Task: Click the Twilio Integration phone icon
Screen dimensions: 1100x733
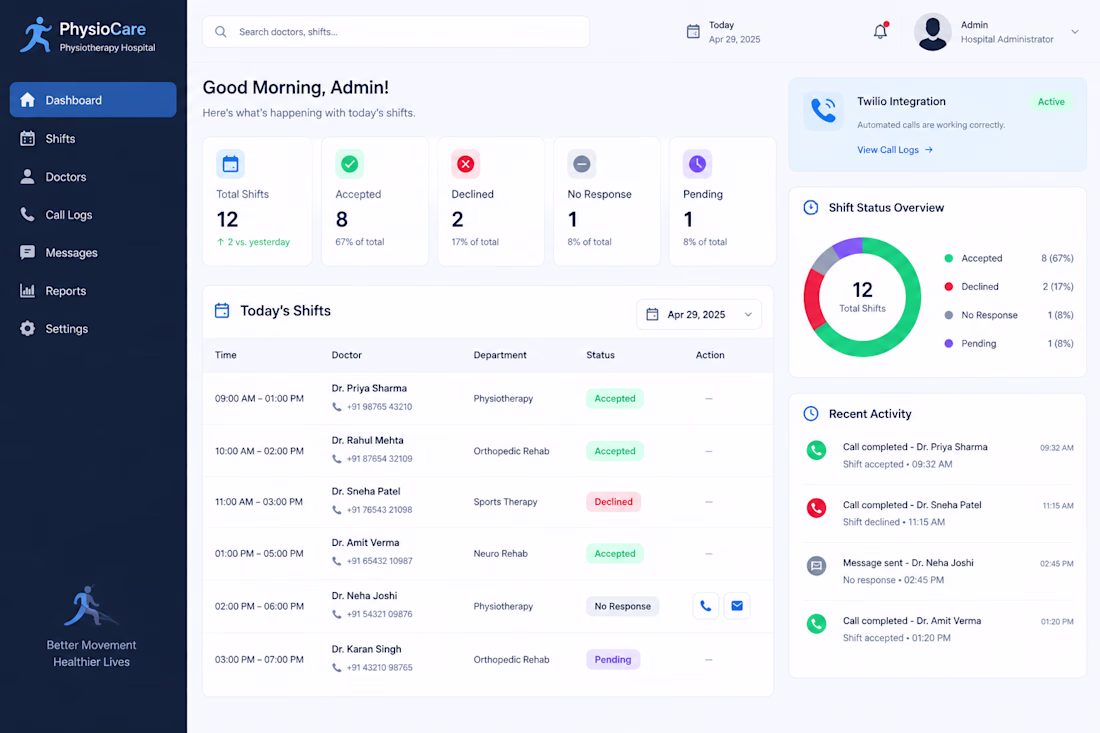Action: (x=823, y=111)
